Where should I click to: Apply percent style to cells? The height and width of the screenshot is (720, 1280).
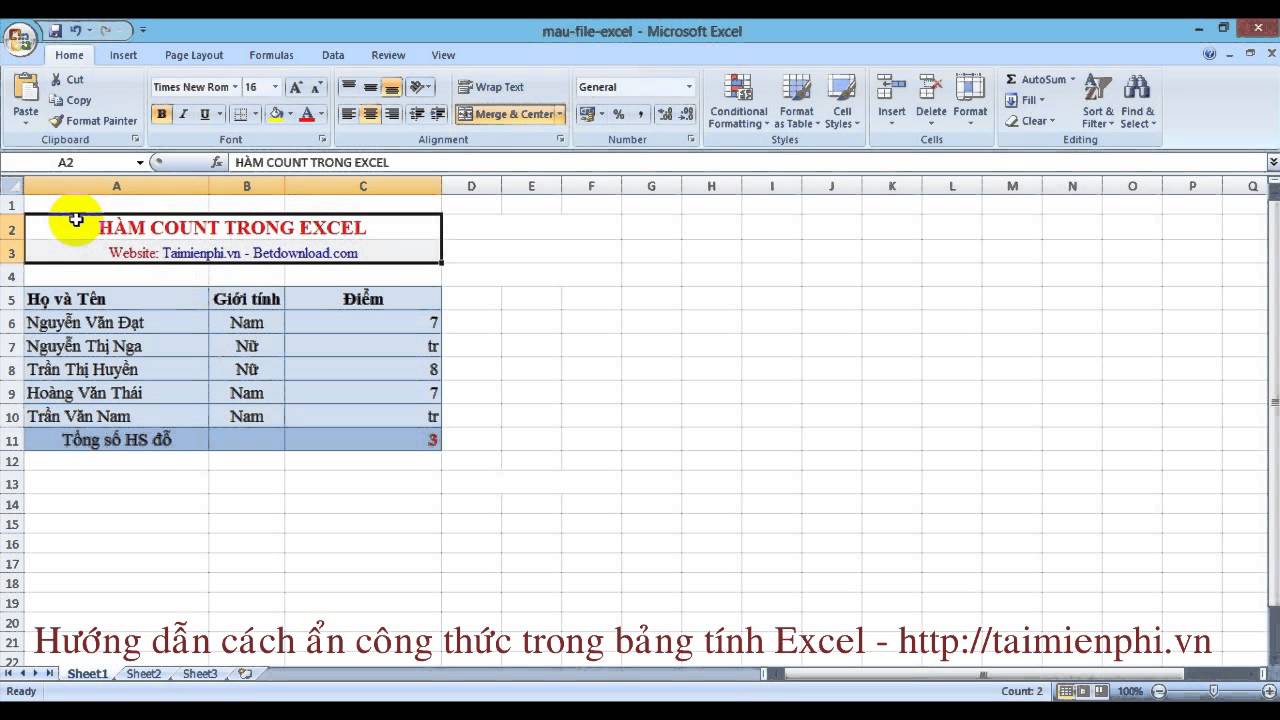618,114
